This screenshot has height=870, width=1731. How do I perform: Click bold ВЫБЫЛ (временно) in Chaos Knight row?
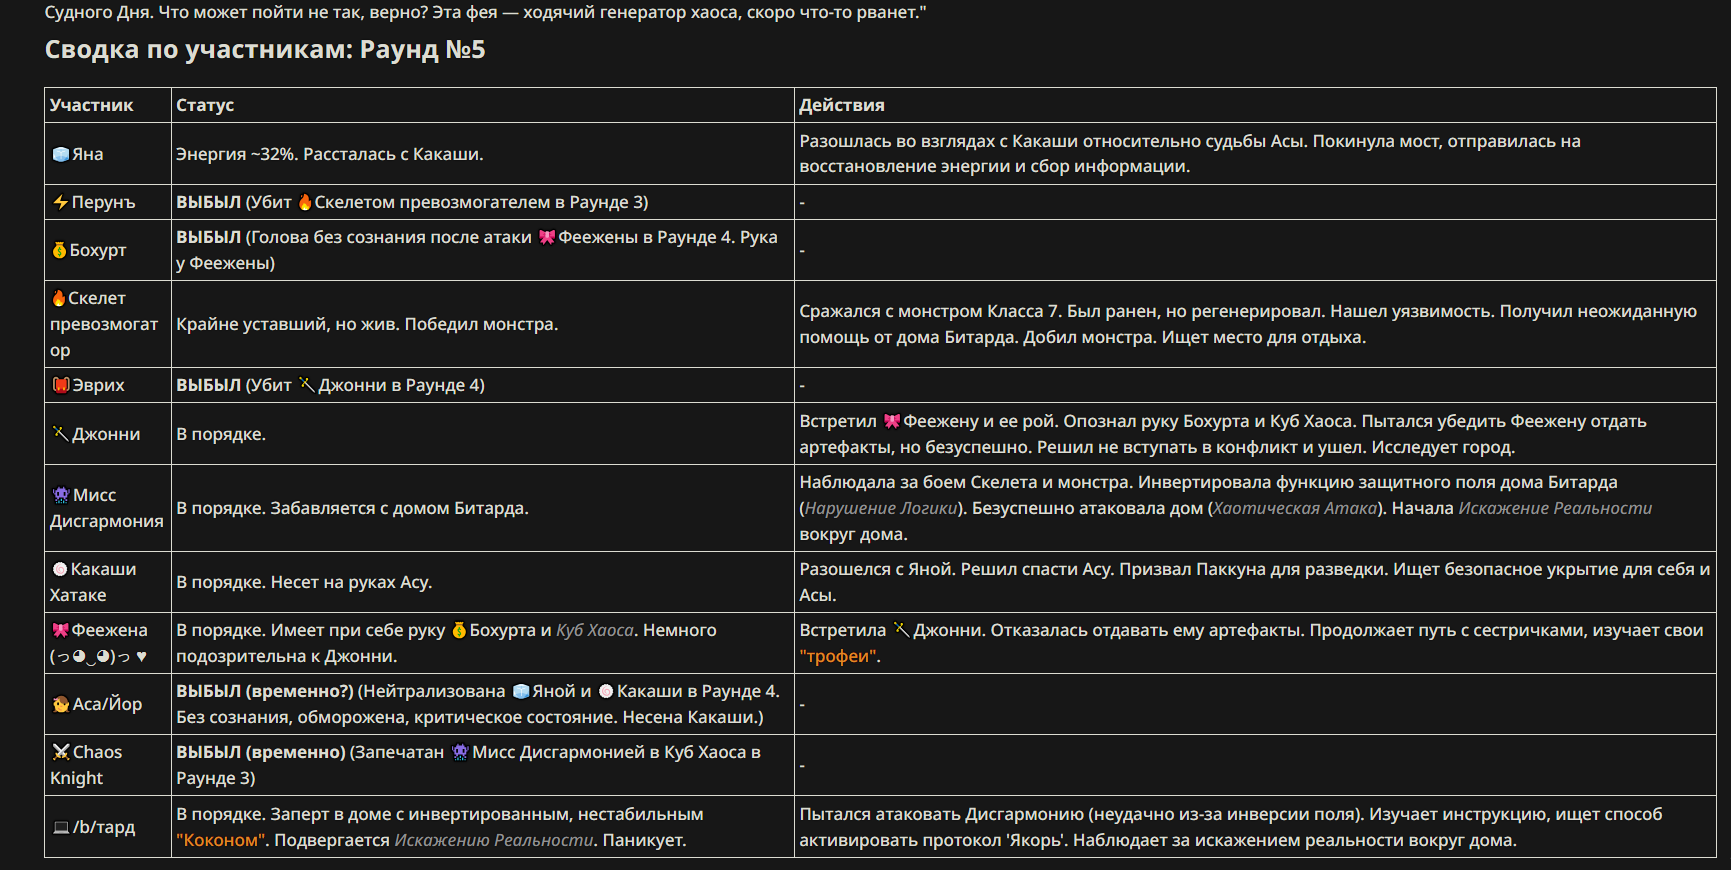(261, 752)
